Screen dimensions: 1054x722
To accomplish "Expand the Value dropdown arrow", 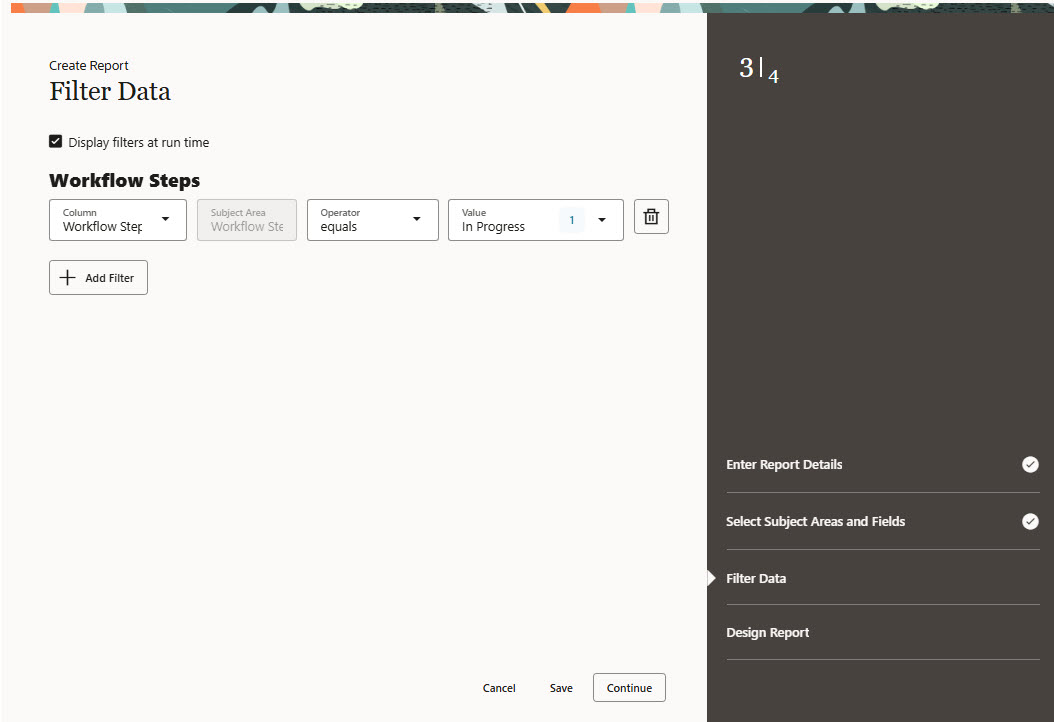I will [602, 220].
